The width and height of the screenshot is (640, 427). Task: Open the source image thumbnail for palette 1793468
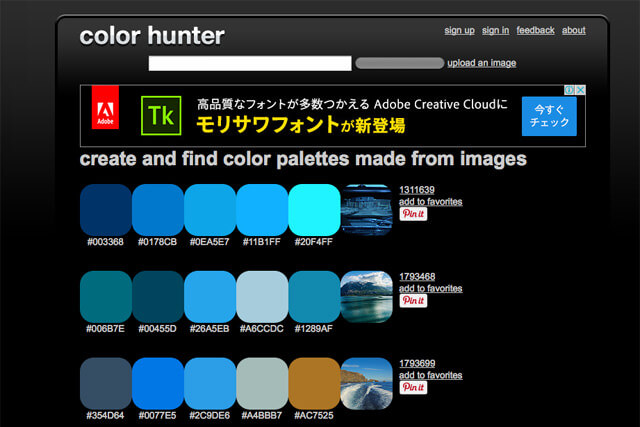(367, 297)
